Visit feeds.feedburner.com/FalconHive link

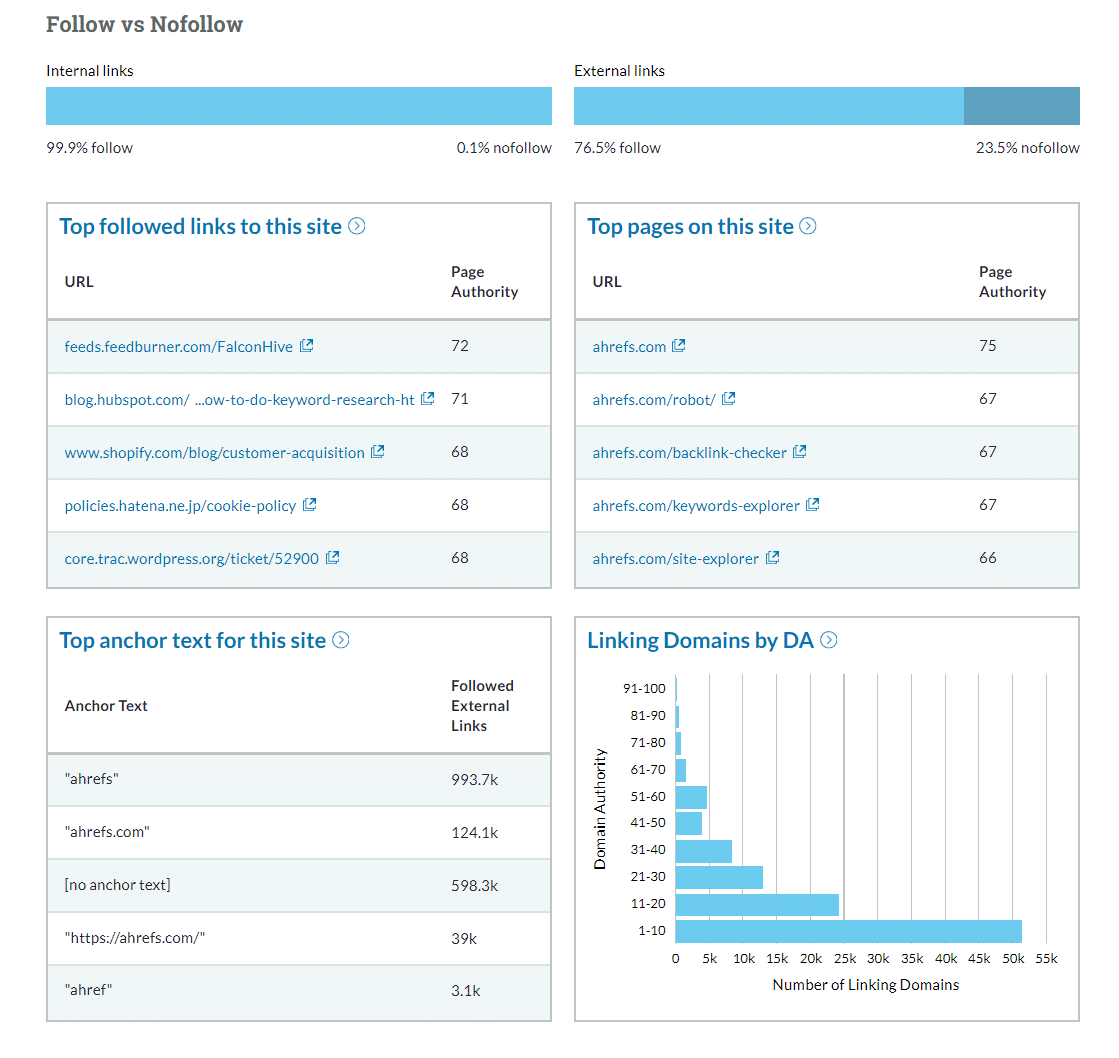[178, 347]
